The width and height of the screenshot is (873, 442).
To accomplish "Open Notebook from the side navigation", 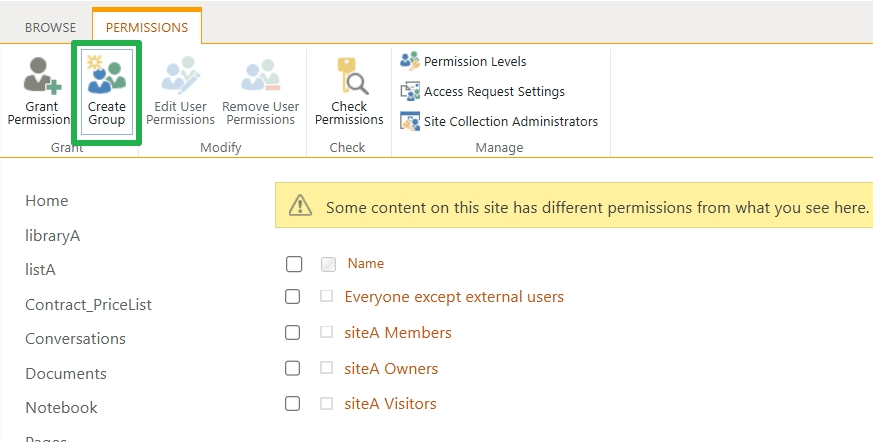I will 61,408.
